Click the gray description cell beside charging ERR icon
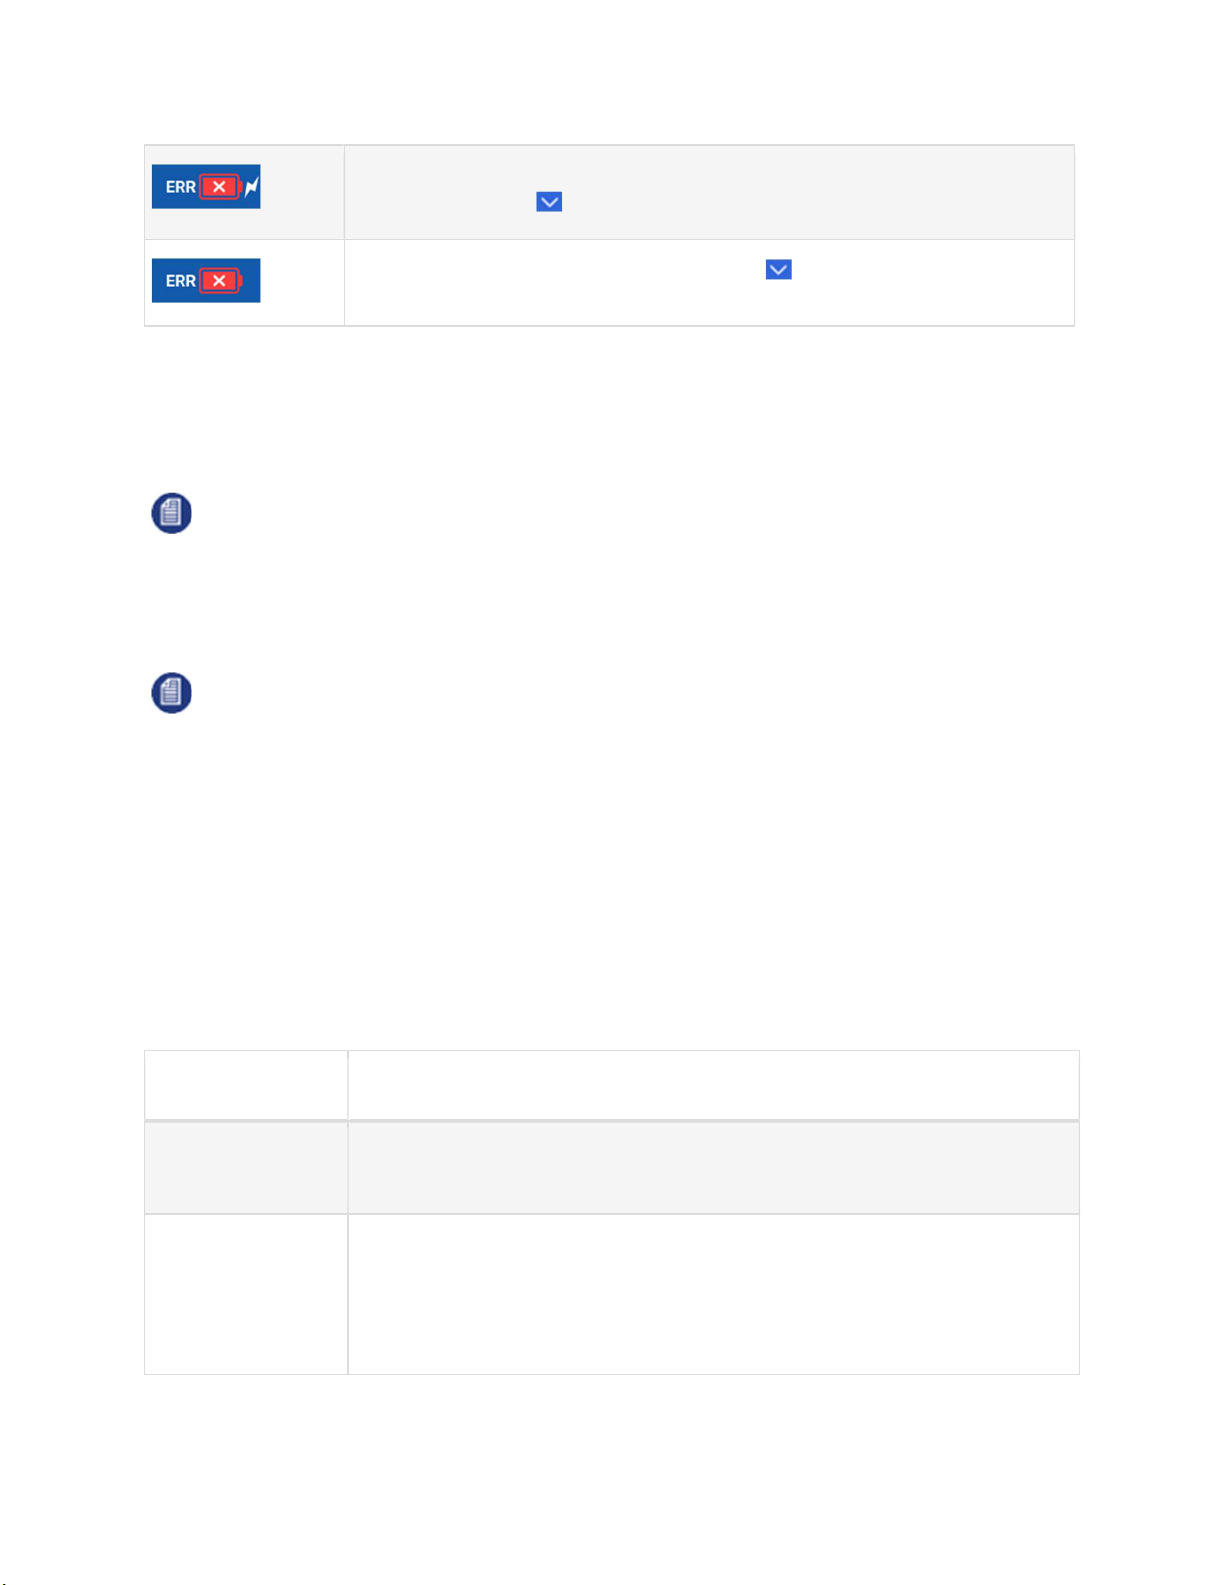Screen dimensions: 1225x1585 (709, 192)
